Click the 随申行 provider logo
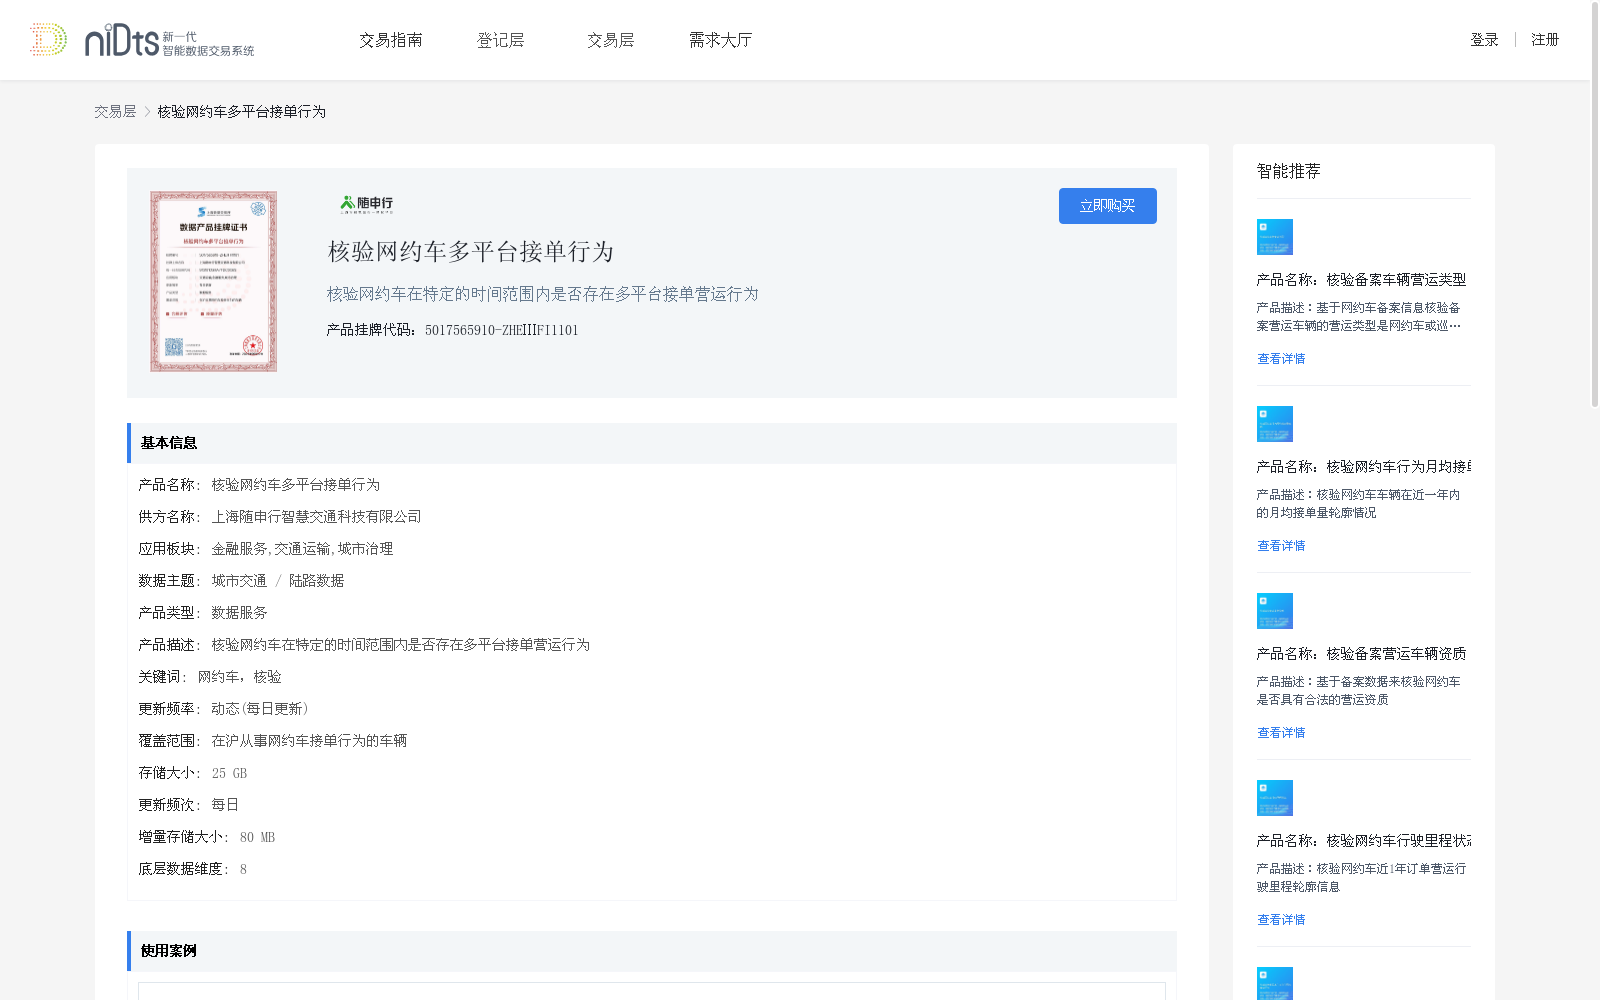The image size is (1600, 1000). coord(367,204)
